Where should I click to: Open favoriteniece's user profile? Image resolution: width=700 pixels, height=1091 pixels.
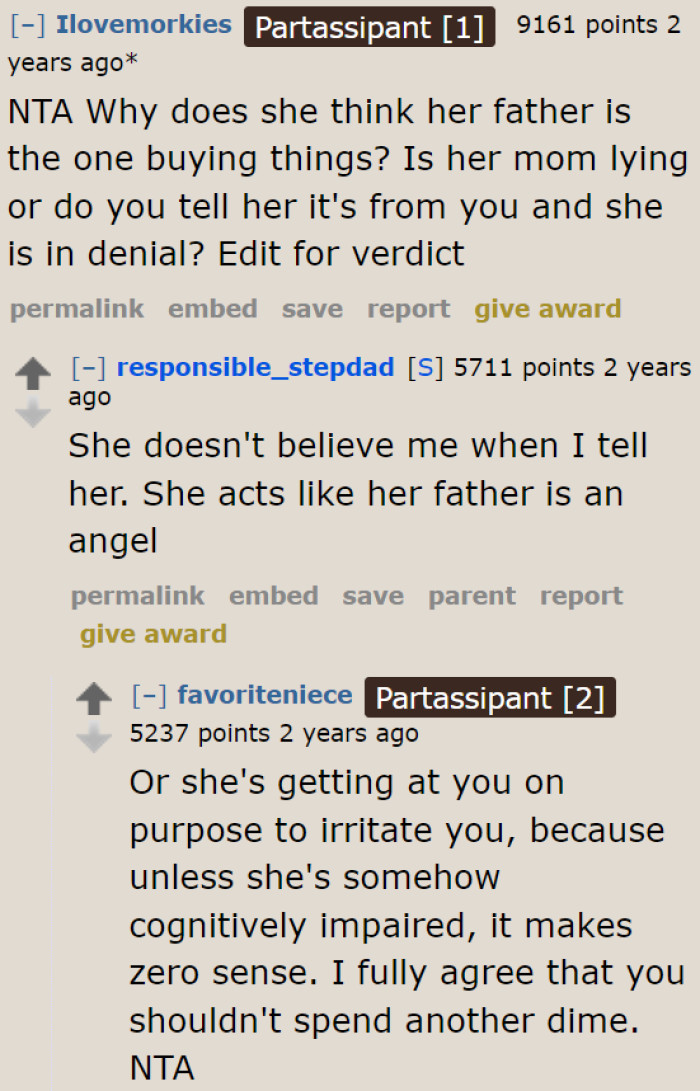click(x=265, y=695)
